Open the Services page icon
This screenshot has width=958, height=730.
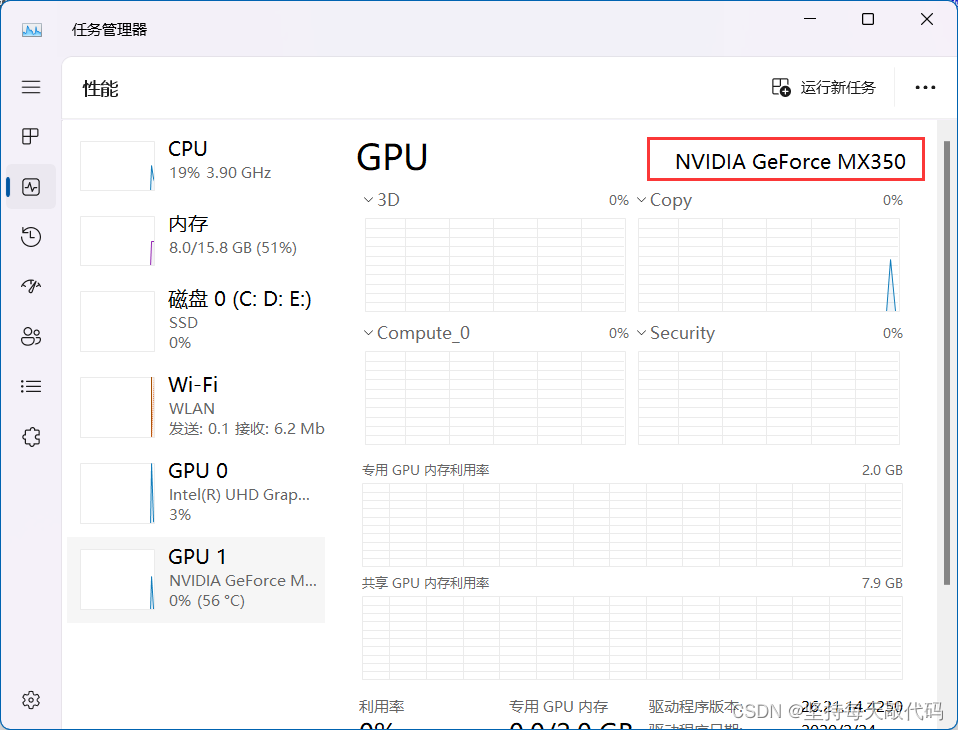pyautogui.click(x=31, y=437)
